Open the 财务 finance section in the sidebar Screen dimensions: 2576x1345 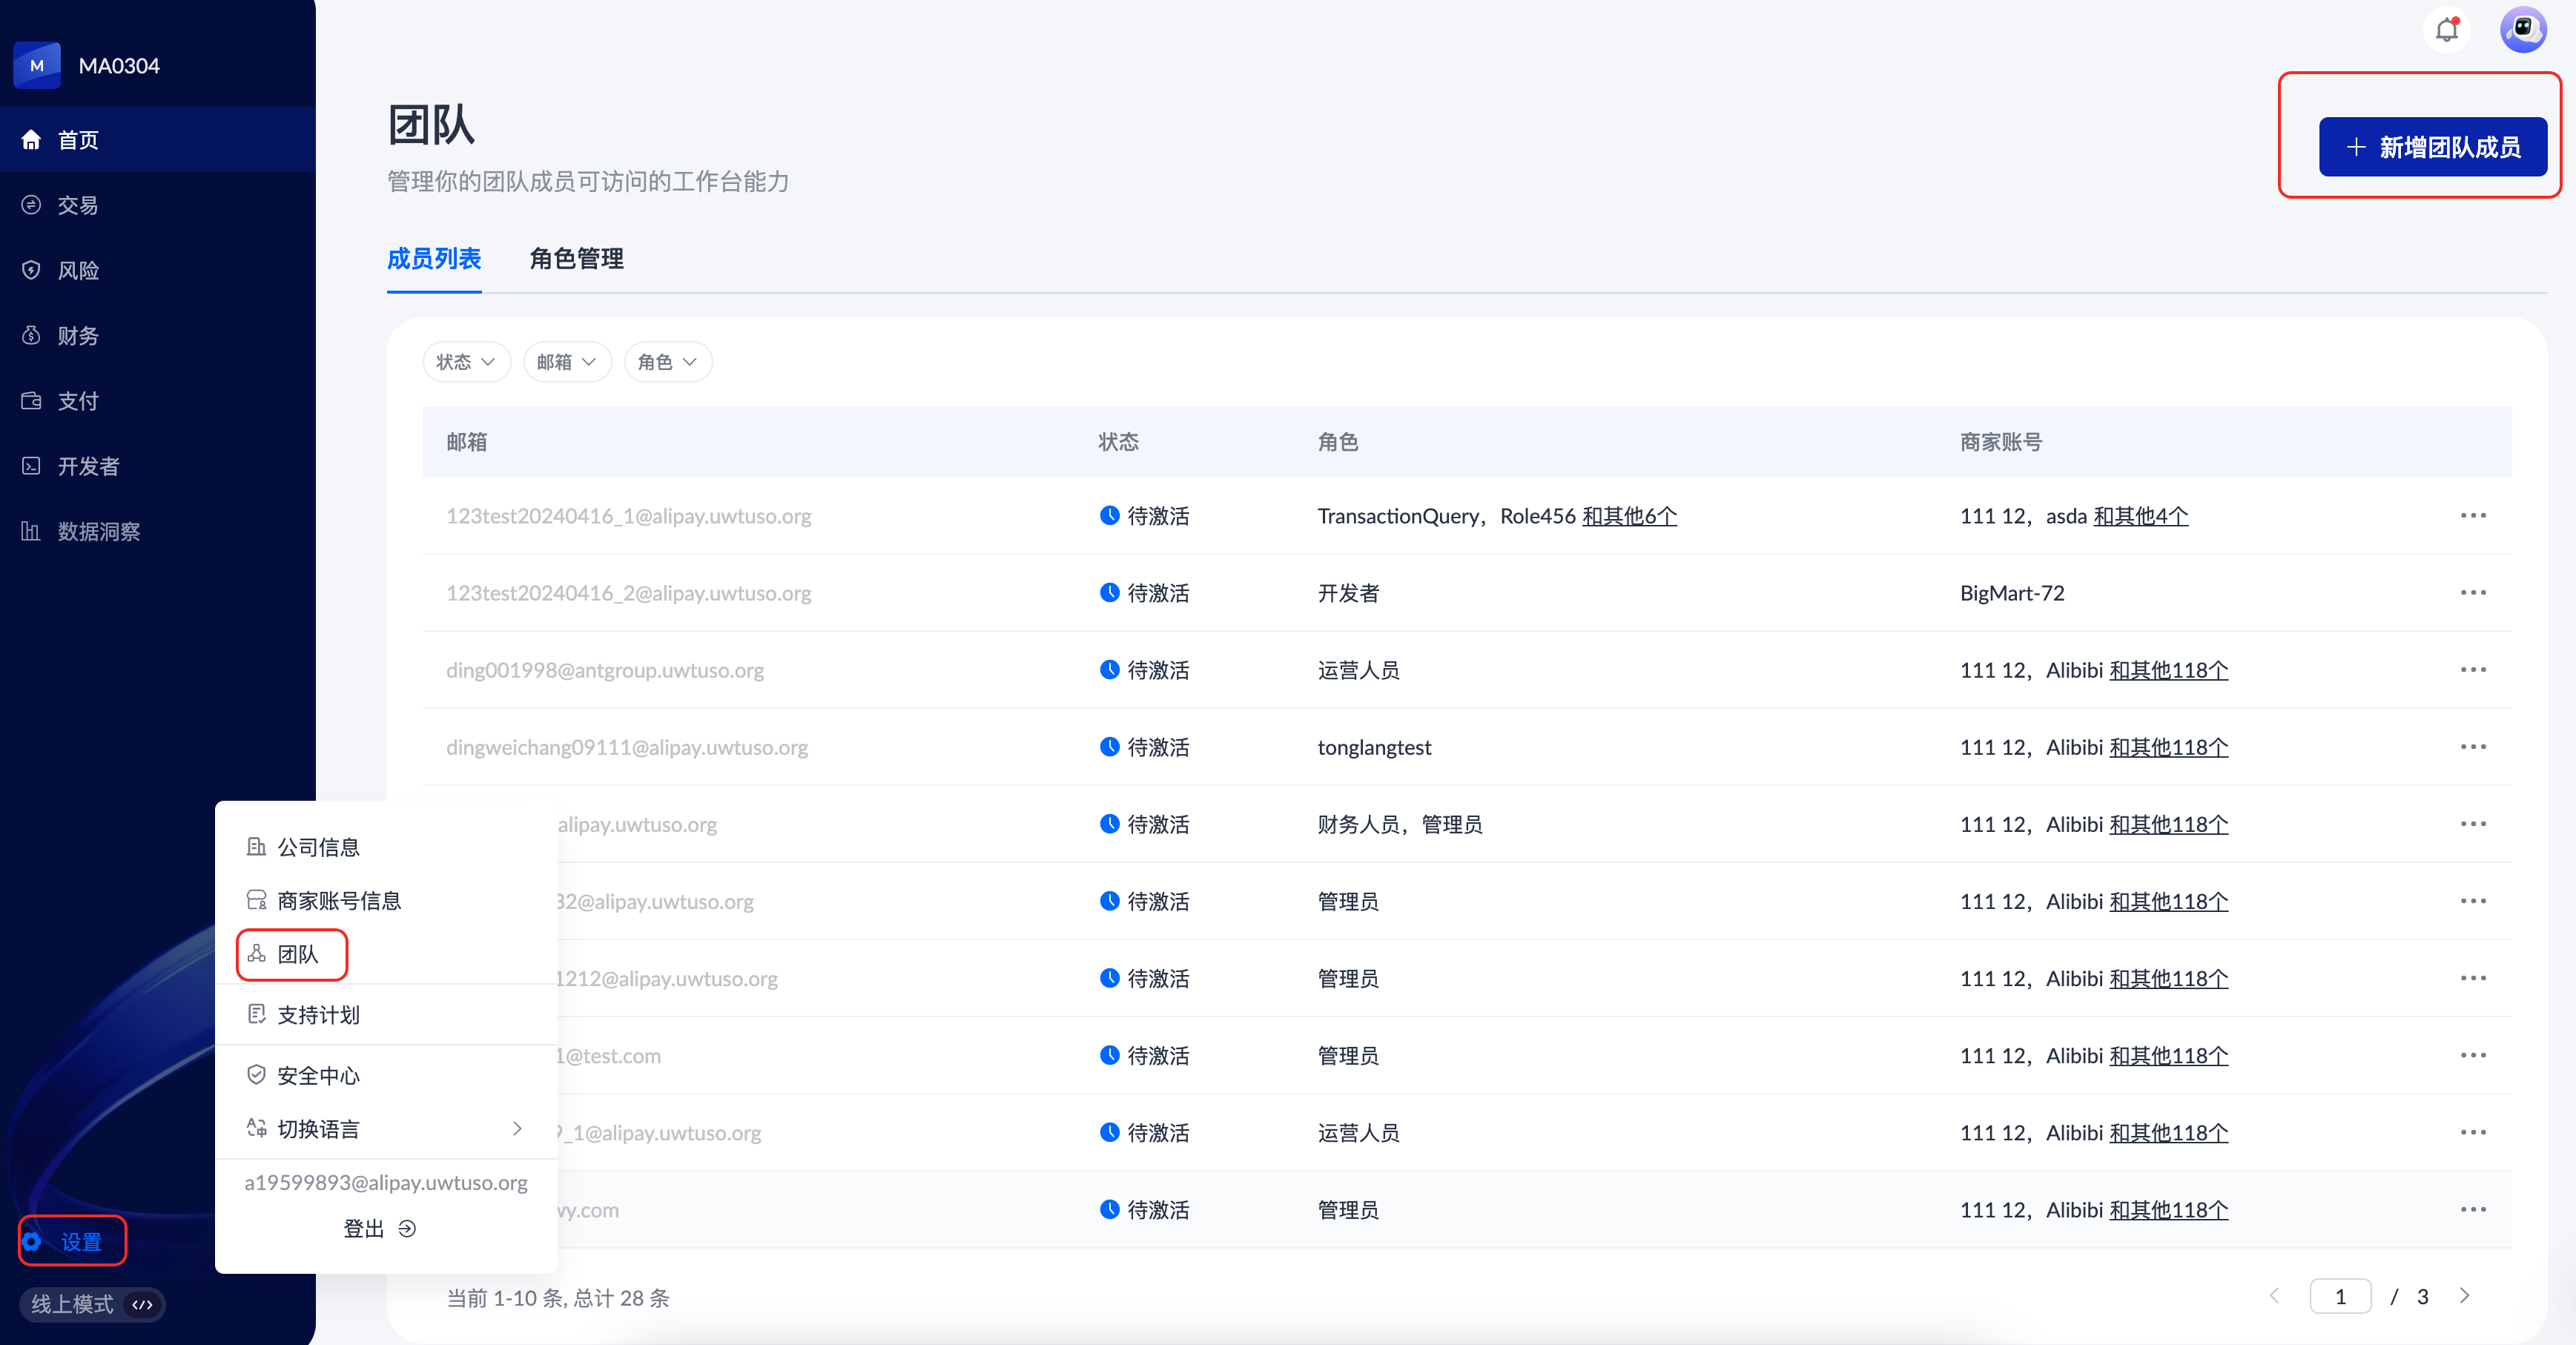[78, 336]
